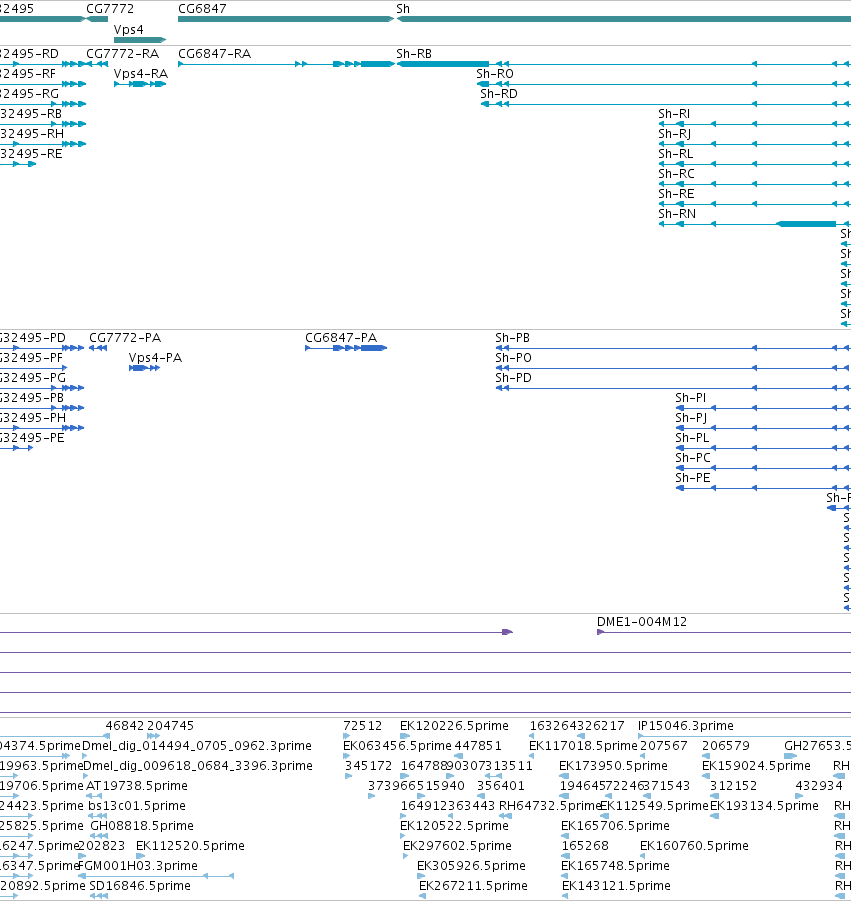Screen dimensions: 851x901
Task: Click EST label EK165706.5prime
Action: [x=615, y=826]
